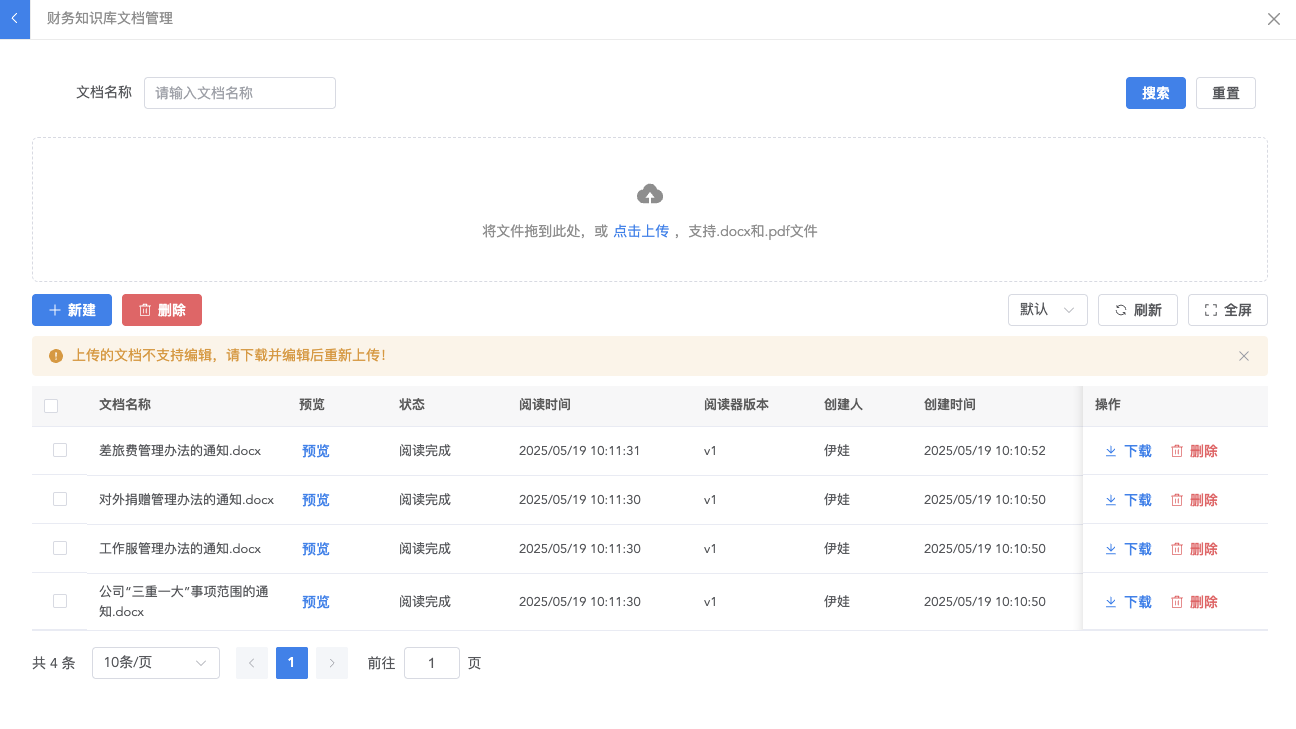Click the 刷新 button

[1138, 310]
